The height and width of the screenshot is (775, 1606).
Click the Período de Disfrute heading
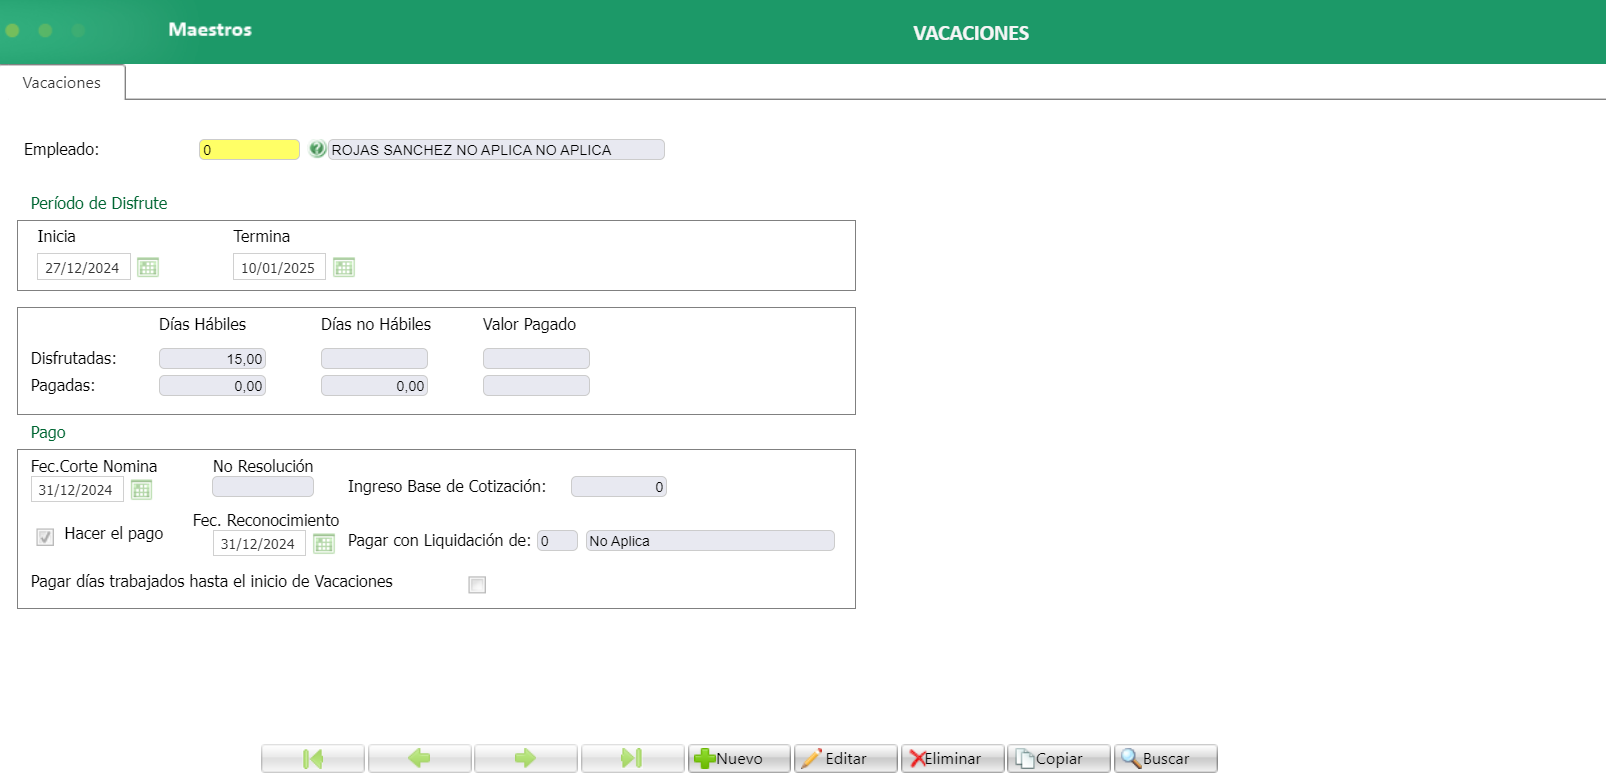[x=99, y=203]
